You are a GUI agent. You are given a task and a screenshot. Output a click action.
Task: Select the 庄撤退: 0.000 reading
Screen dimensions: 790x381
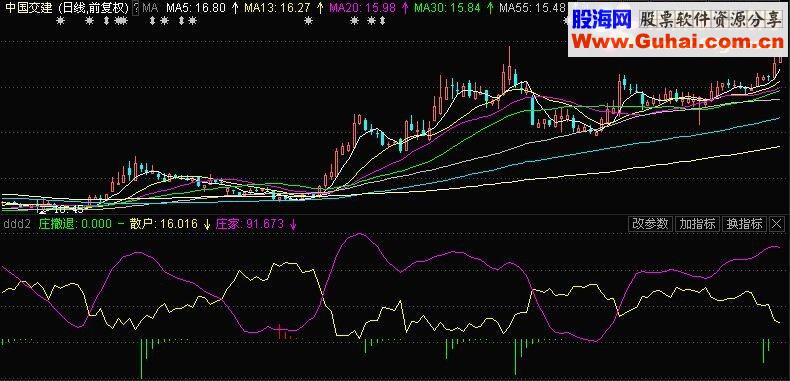pyautogui.click(x=75, y=224)
